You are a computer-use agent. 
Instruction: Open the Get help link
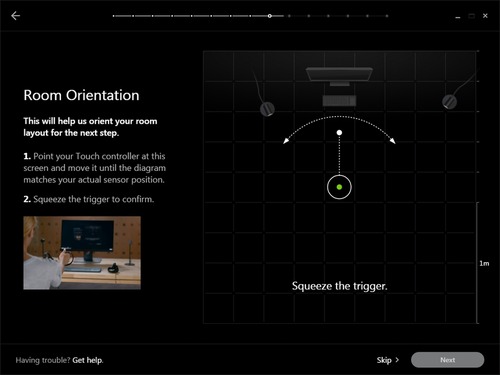88,360
